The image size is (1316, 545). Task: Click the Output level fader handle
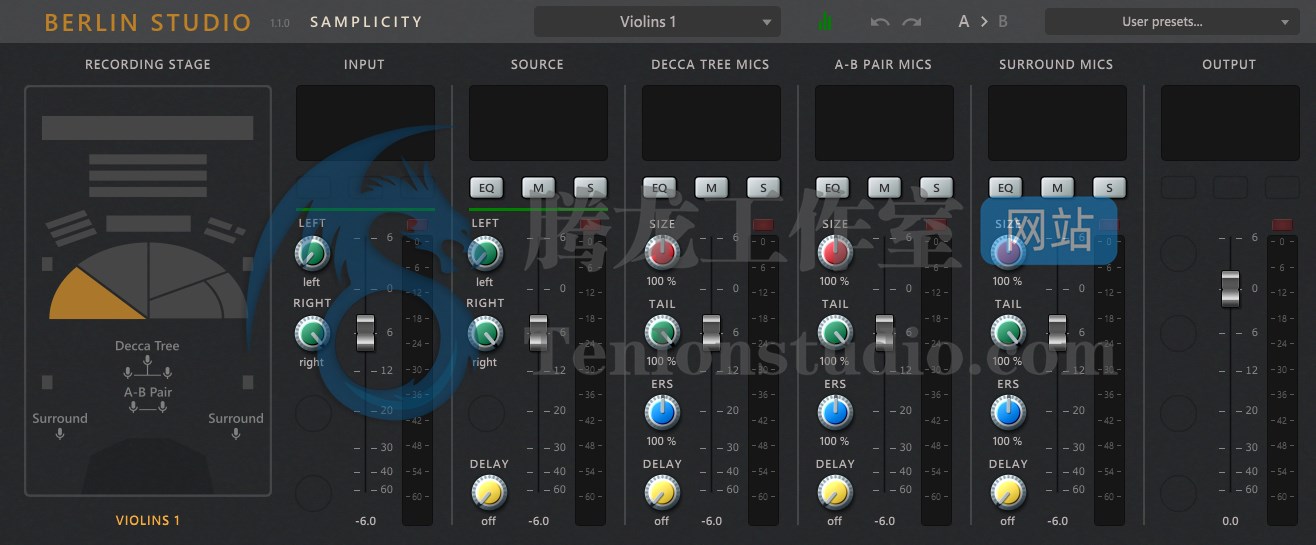click(1231, 288)
